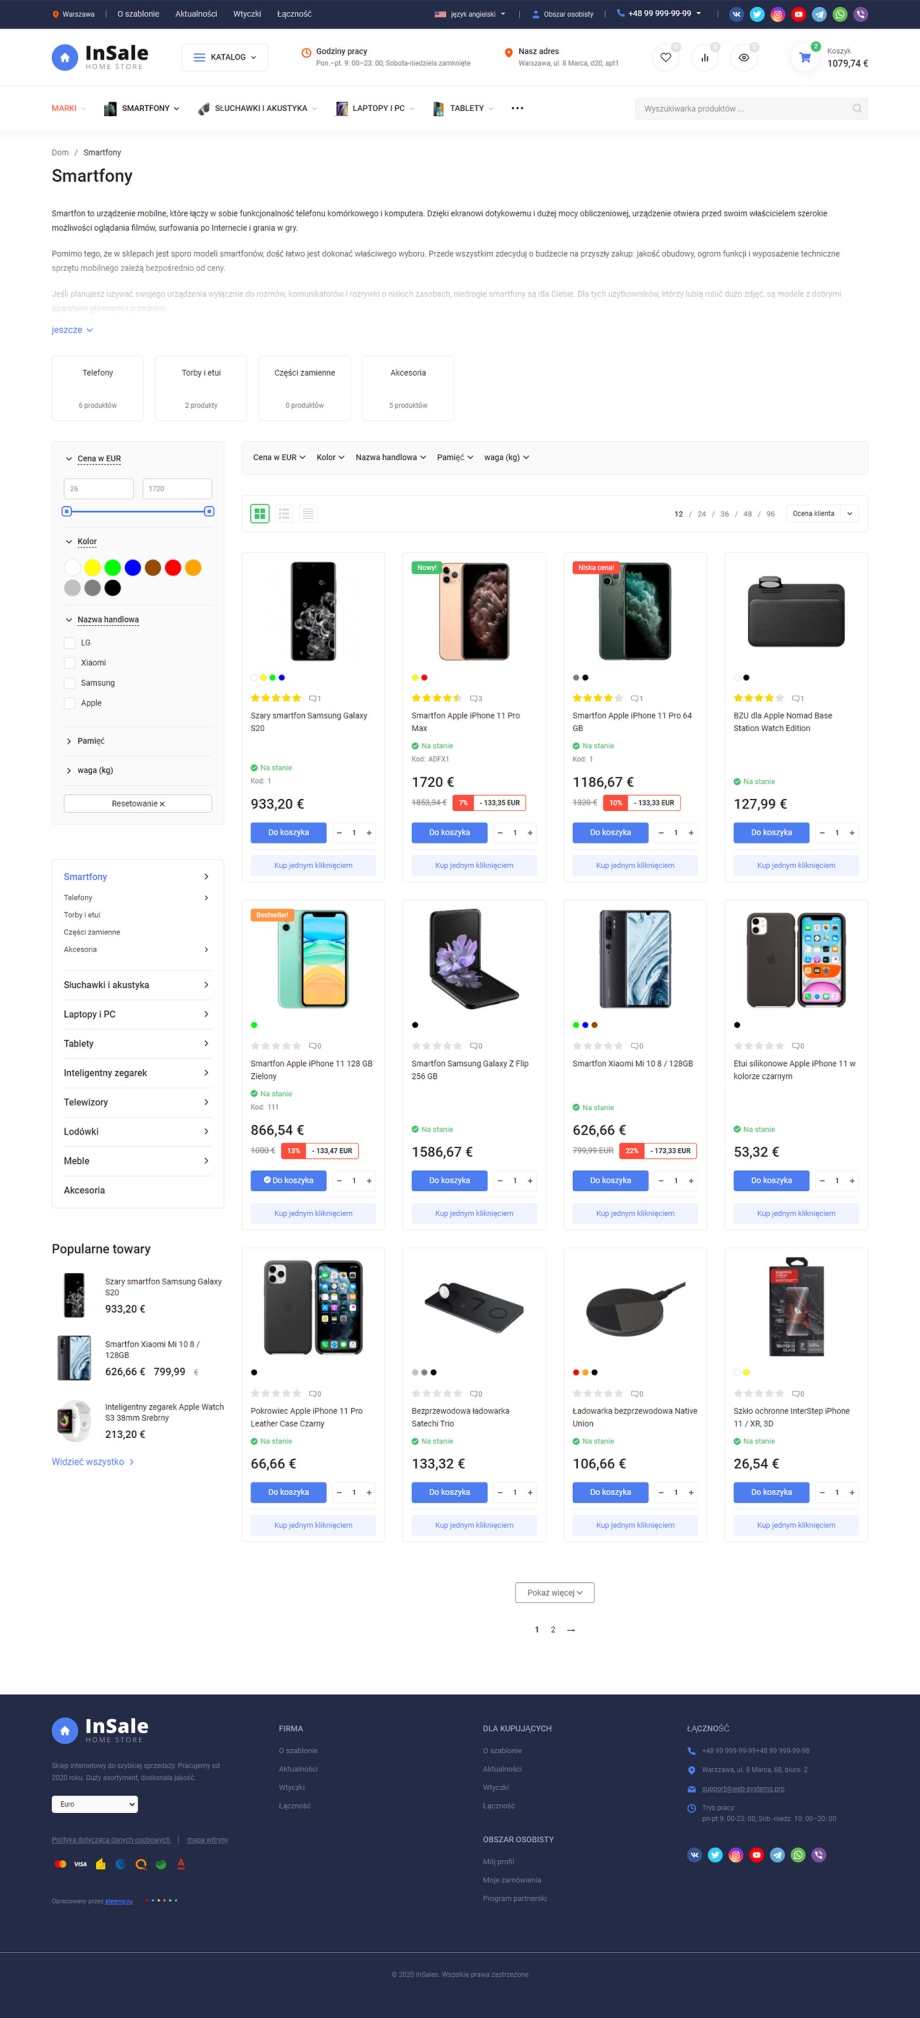Open the Ocena klienta sort dropdown
Viewport: 920px width, 2018px height.
coord(822,514)
